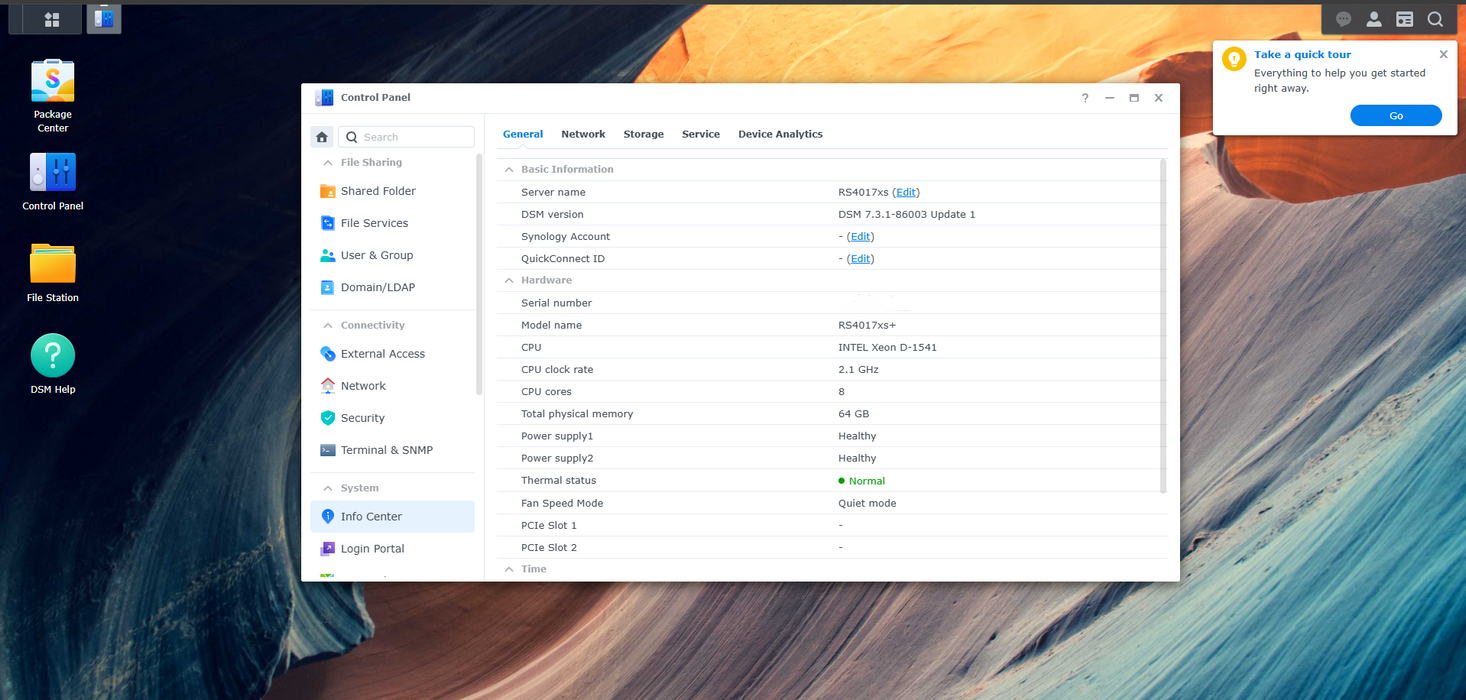
Task: Click the Shared Folder sidebar icon
Action: pos(327,191)
